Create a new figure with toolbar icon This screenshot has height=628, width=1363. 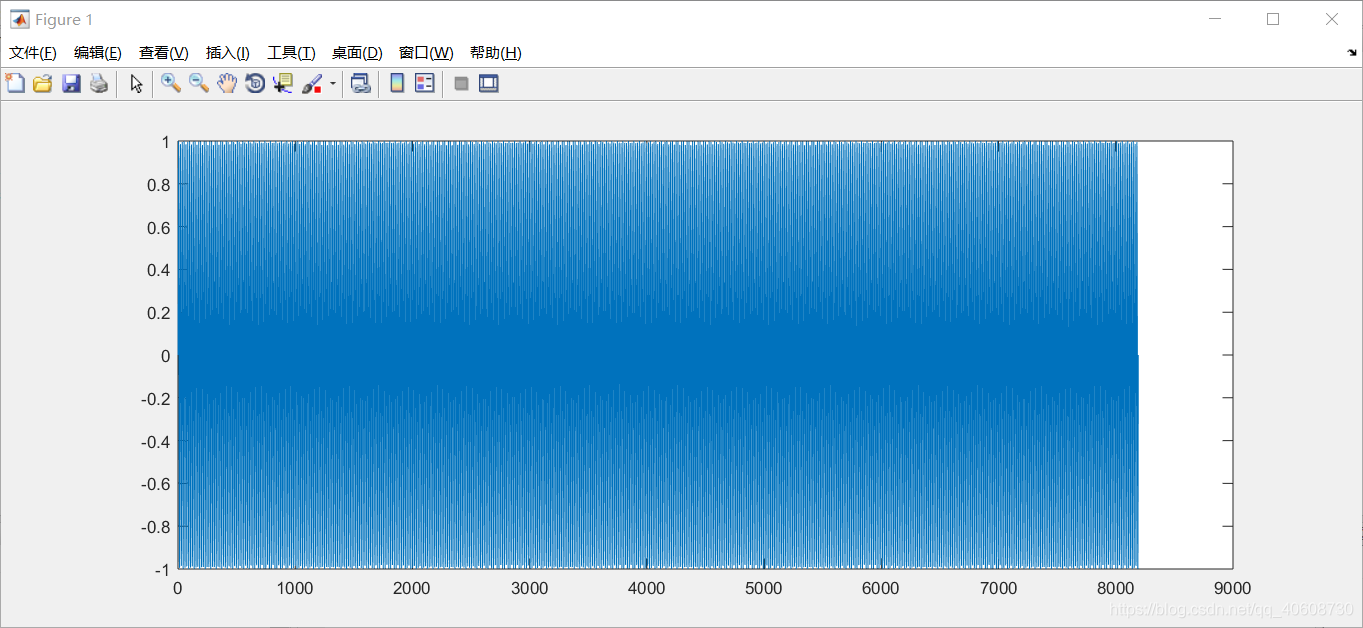point(15,83)
